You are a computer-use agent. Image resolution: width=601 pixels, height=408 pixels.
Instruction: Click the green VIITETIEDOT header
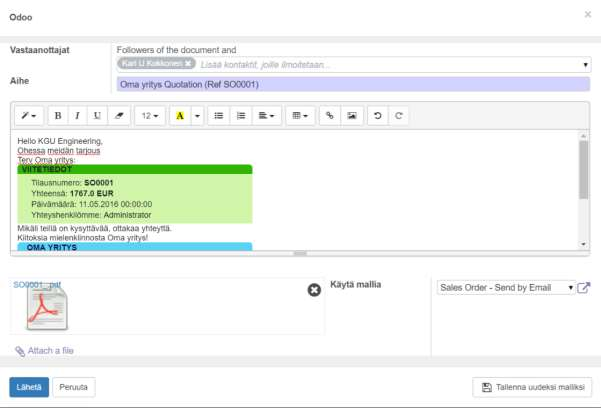(135, 169)
